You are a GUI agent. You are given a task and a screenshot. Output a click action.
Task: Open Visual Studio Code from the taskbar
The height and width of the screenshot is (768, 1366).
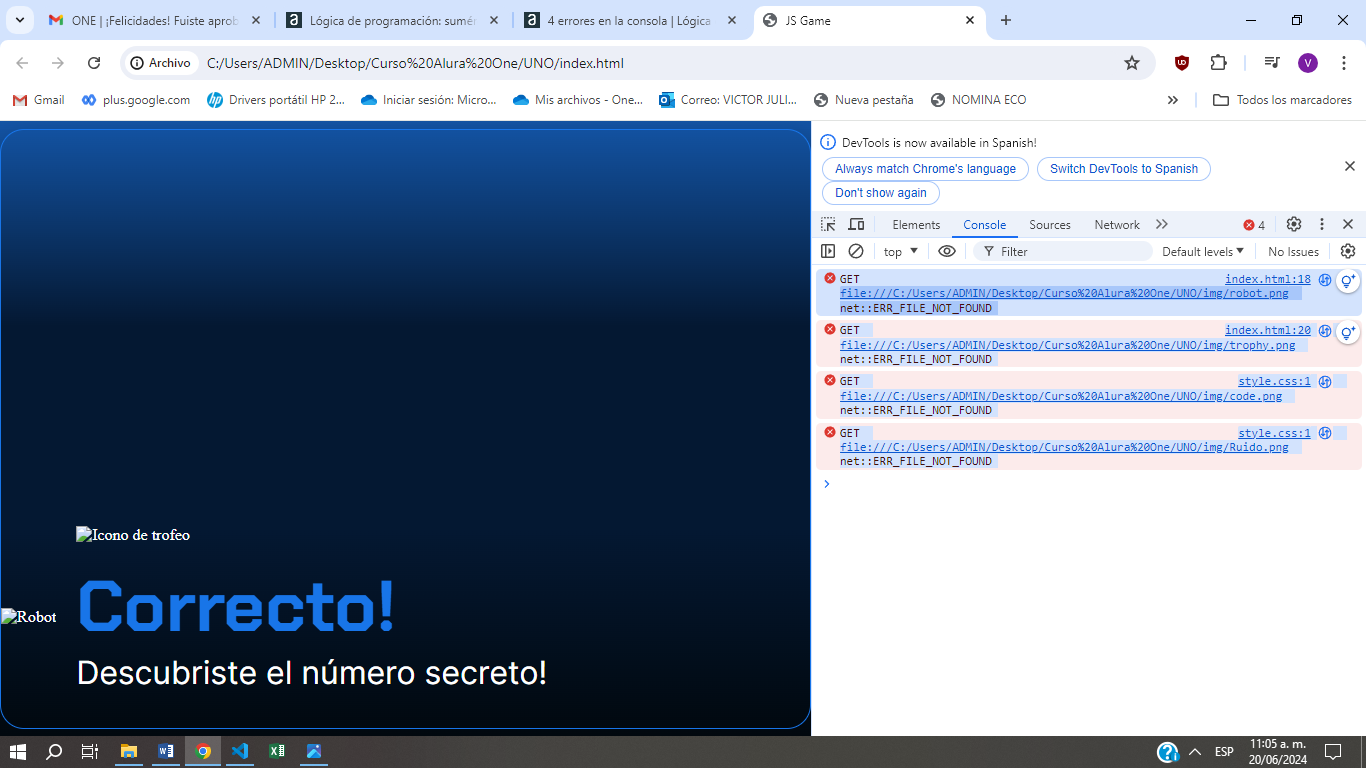[239, 751]
